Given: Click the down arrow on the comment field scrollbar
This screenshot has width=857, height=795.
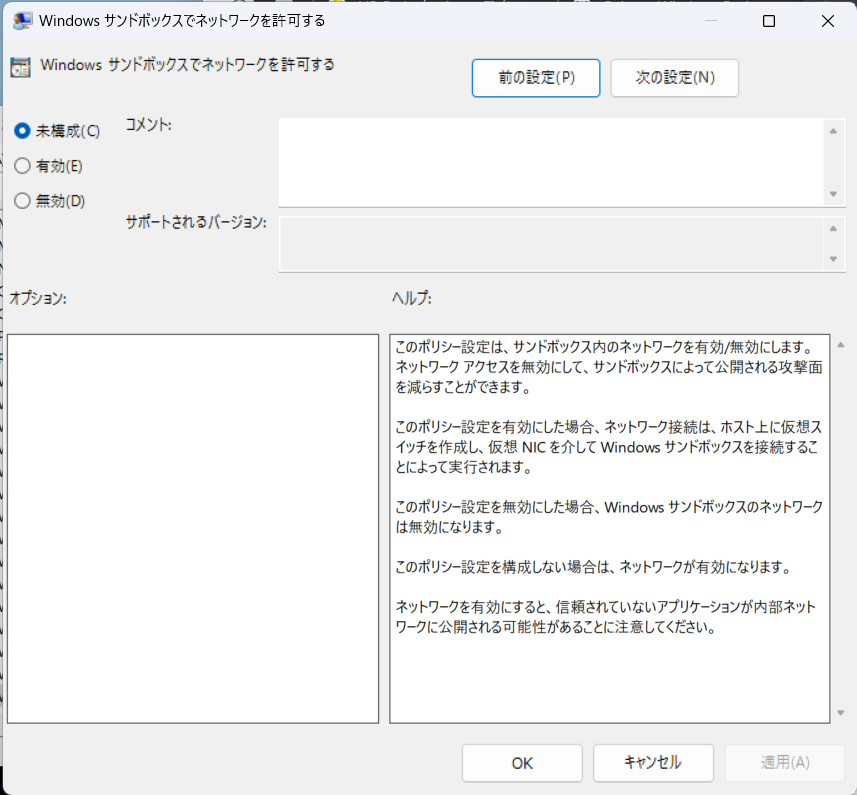Looking at the screenshot, I should [x=832, y=193].
